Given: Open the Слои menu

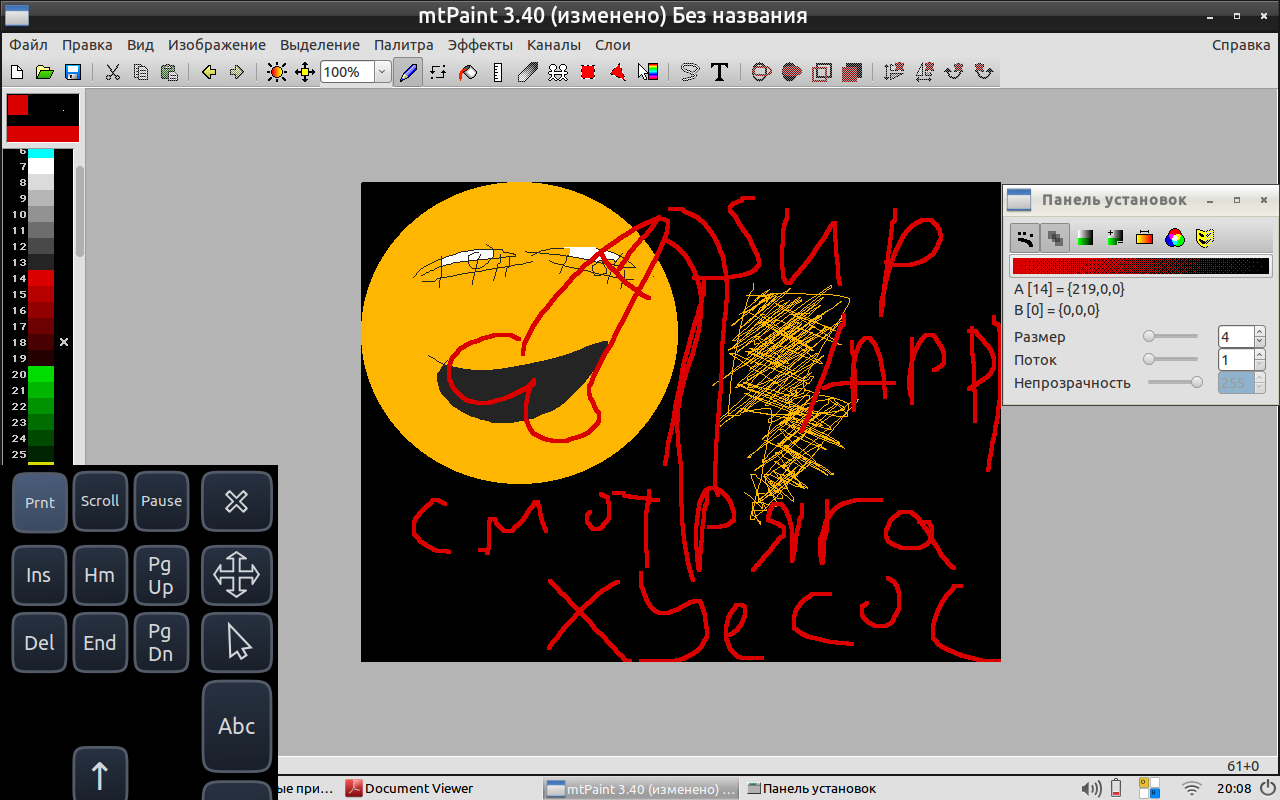Looking at the screenshot, I should (x=613, y=45).
